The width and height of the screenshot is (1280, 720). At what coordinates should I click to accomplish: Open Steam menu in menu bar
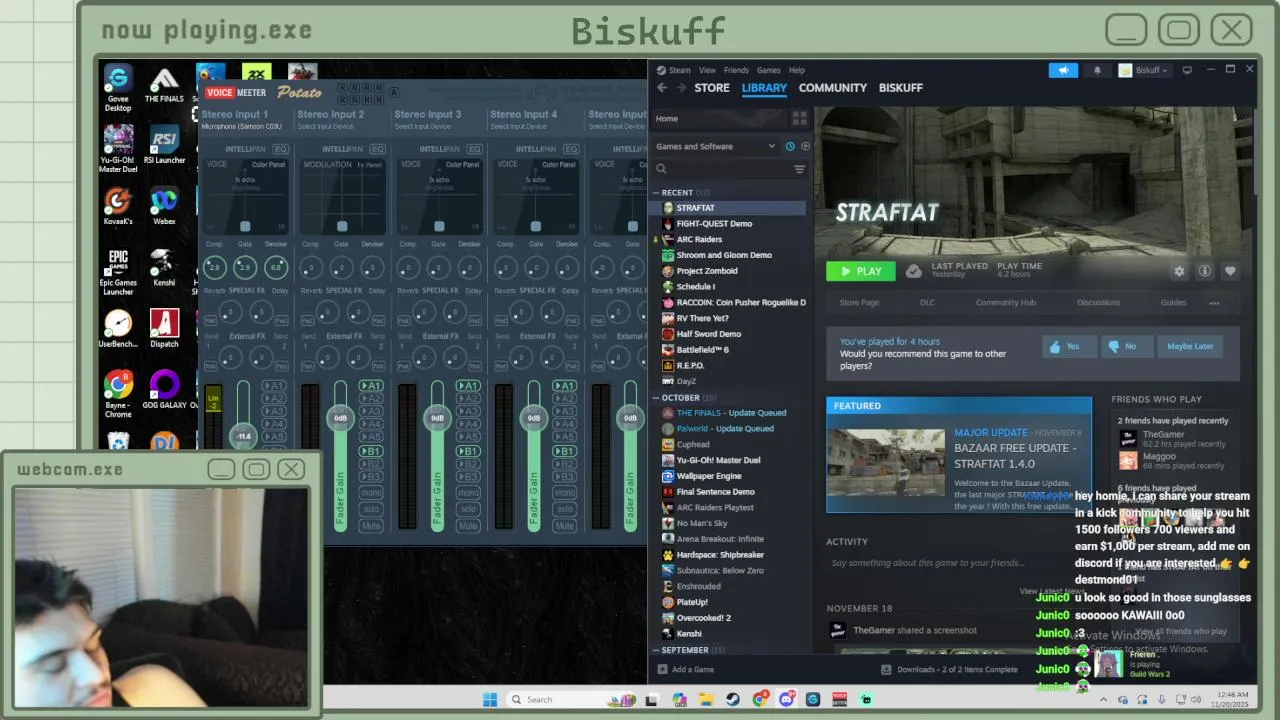(x=680, y=70)
